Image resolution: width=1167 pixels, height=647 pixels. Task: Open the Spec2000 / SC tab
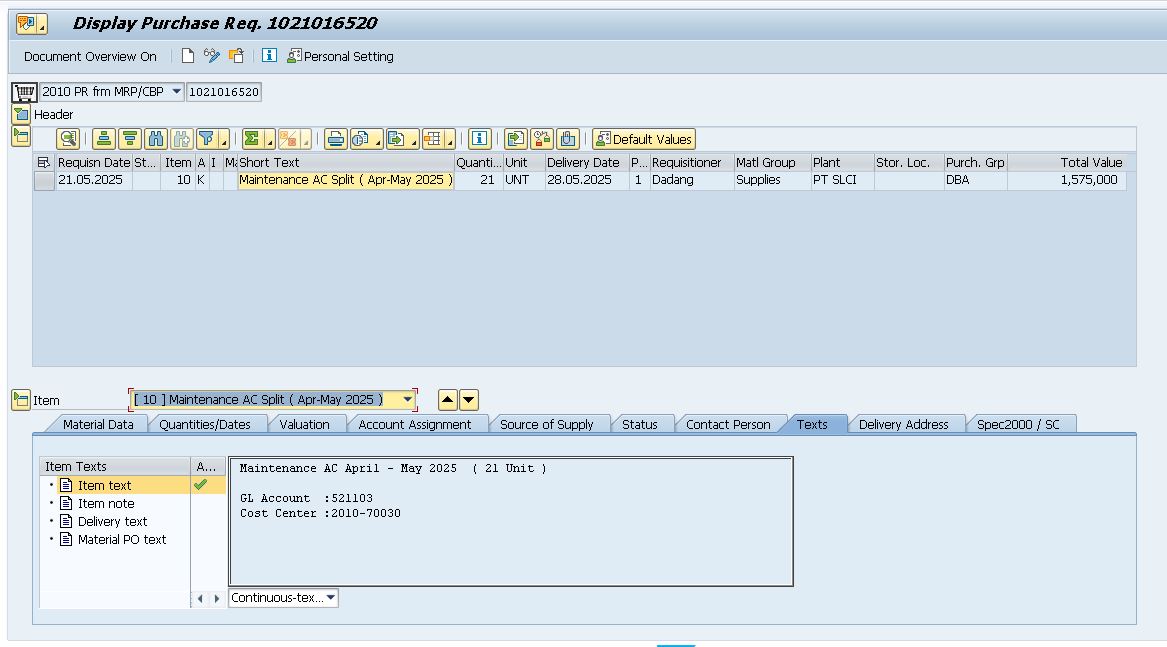pyautogui.click(x=1017, y=424)
